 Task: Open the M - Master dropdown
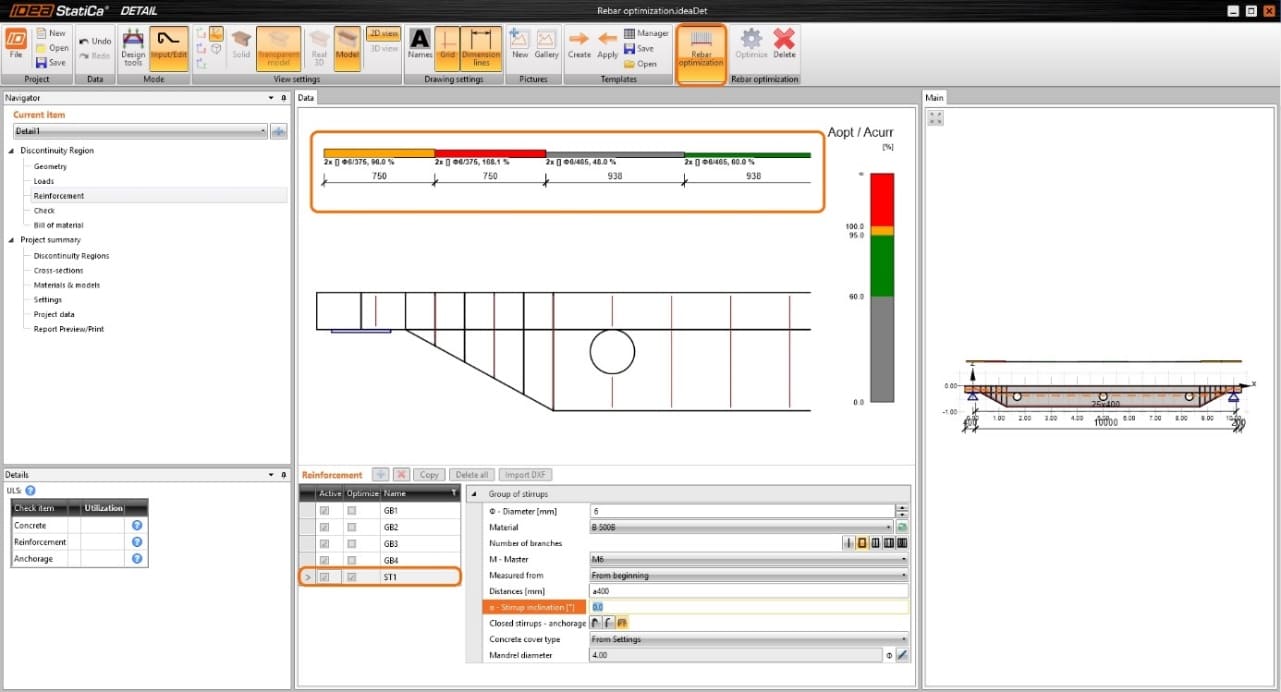click(x=749, y=559)
